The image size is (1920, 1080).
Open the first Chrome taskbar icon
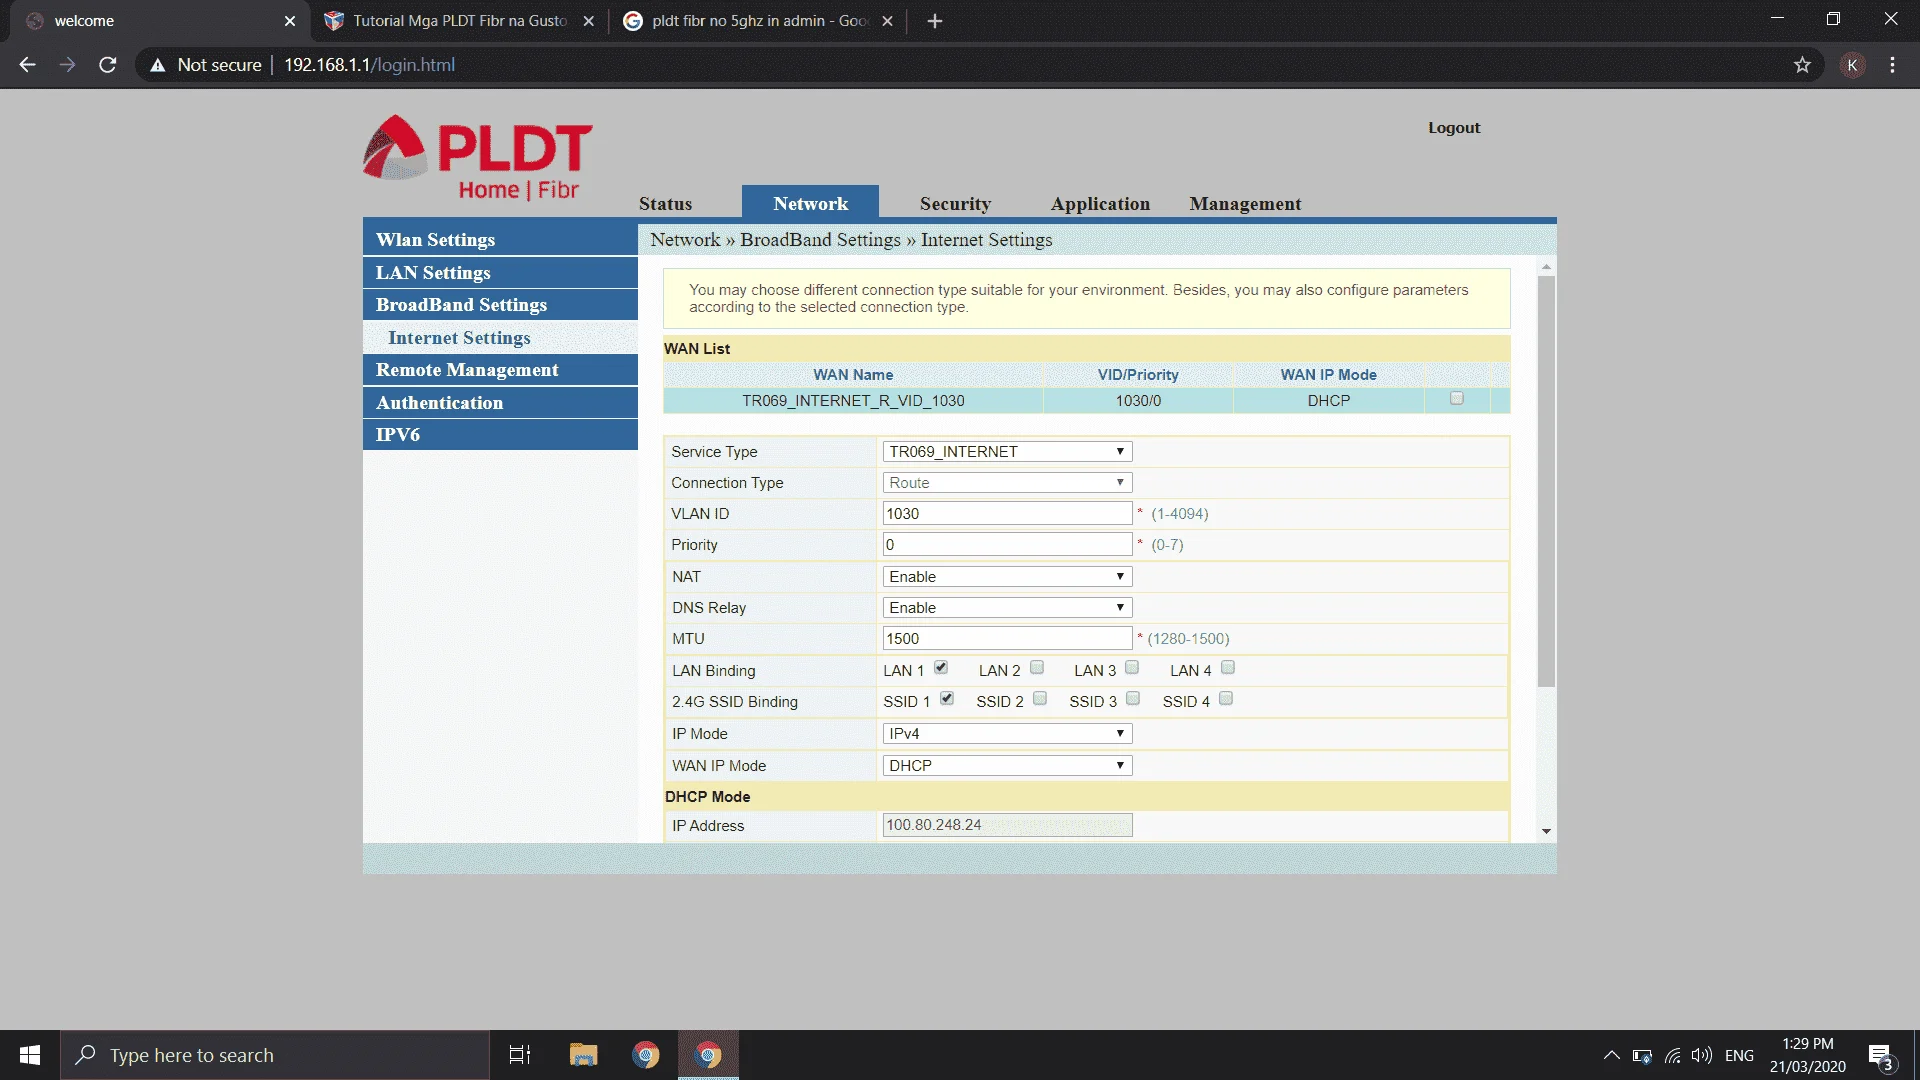click(646, 1055)
